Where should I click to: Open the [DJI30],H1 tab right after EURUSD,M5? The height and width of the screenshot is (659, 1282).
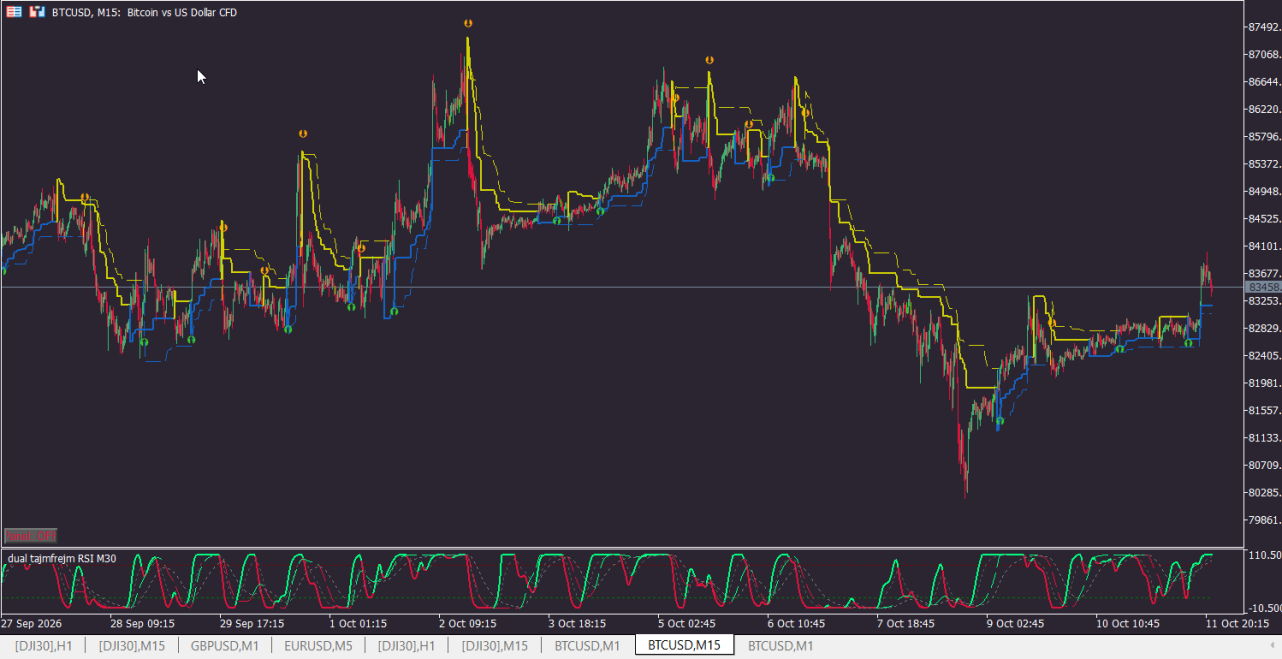click(x=406, y=646)
